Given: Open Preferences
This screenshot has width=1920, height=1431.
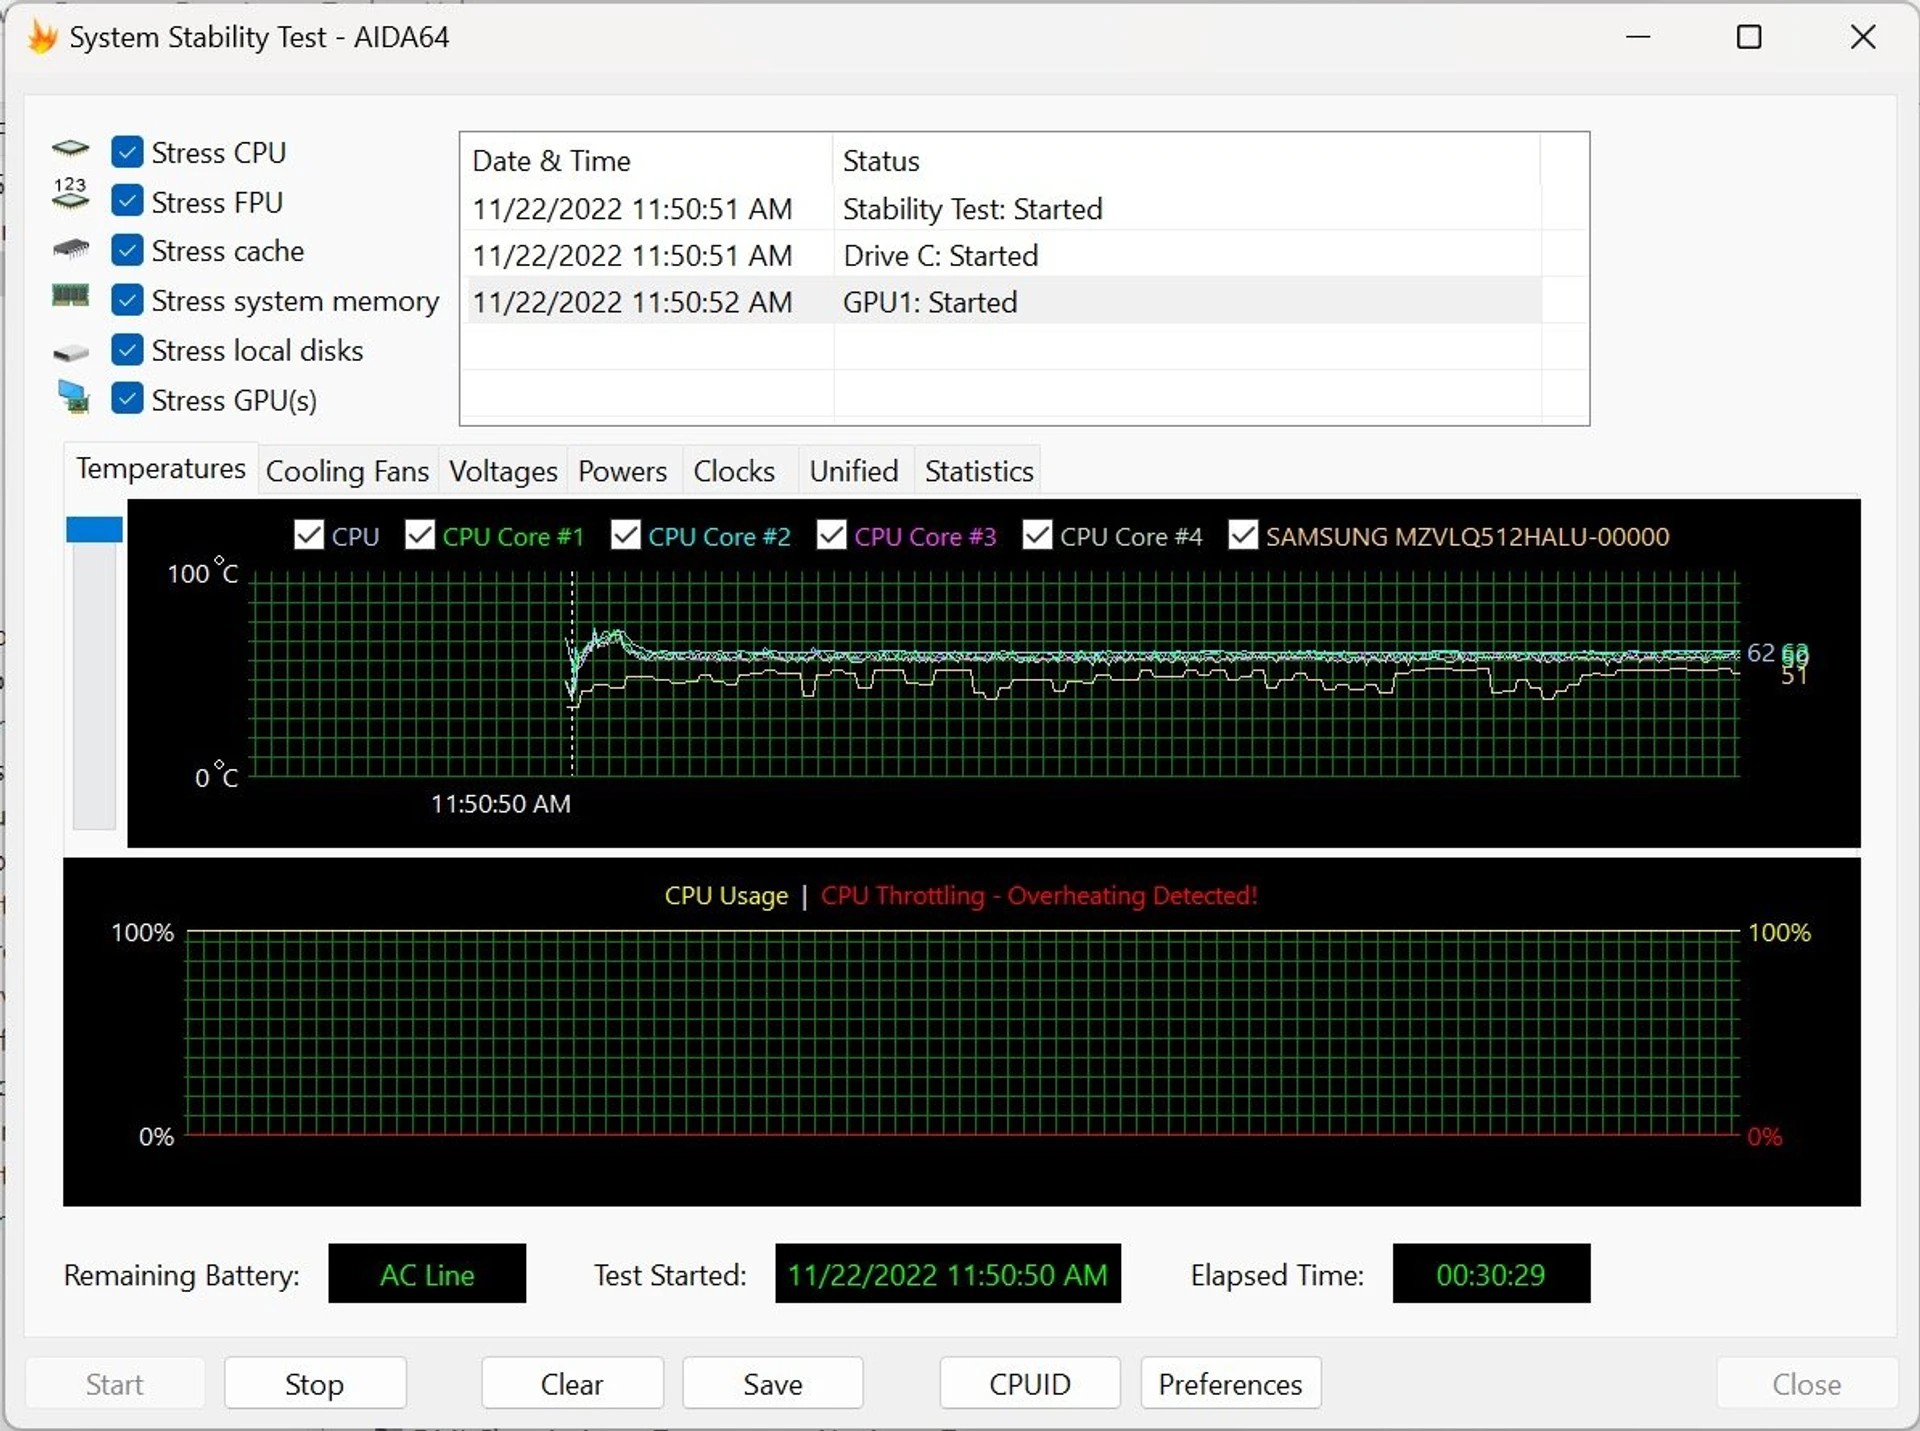Looking at the screenshot, I should 1230,1384.
